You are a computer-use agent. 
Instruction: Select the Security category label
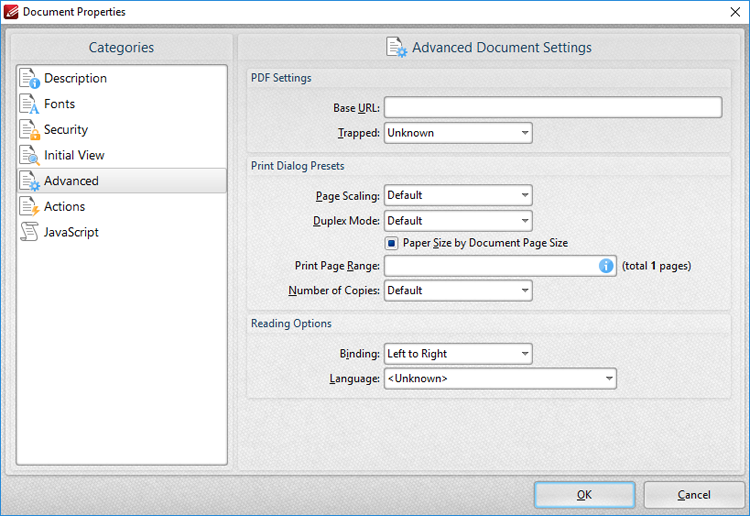coord(66,130)
